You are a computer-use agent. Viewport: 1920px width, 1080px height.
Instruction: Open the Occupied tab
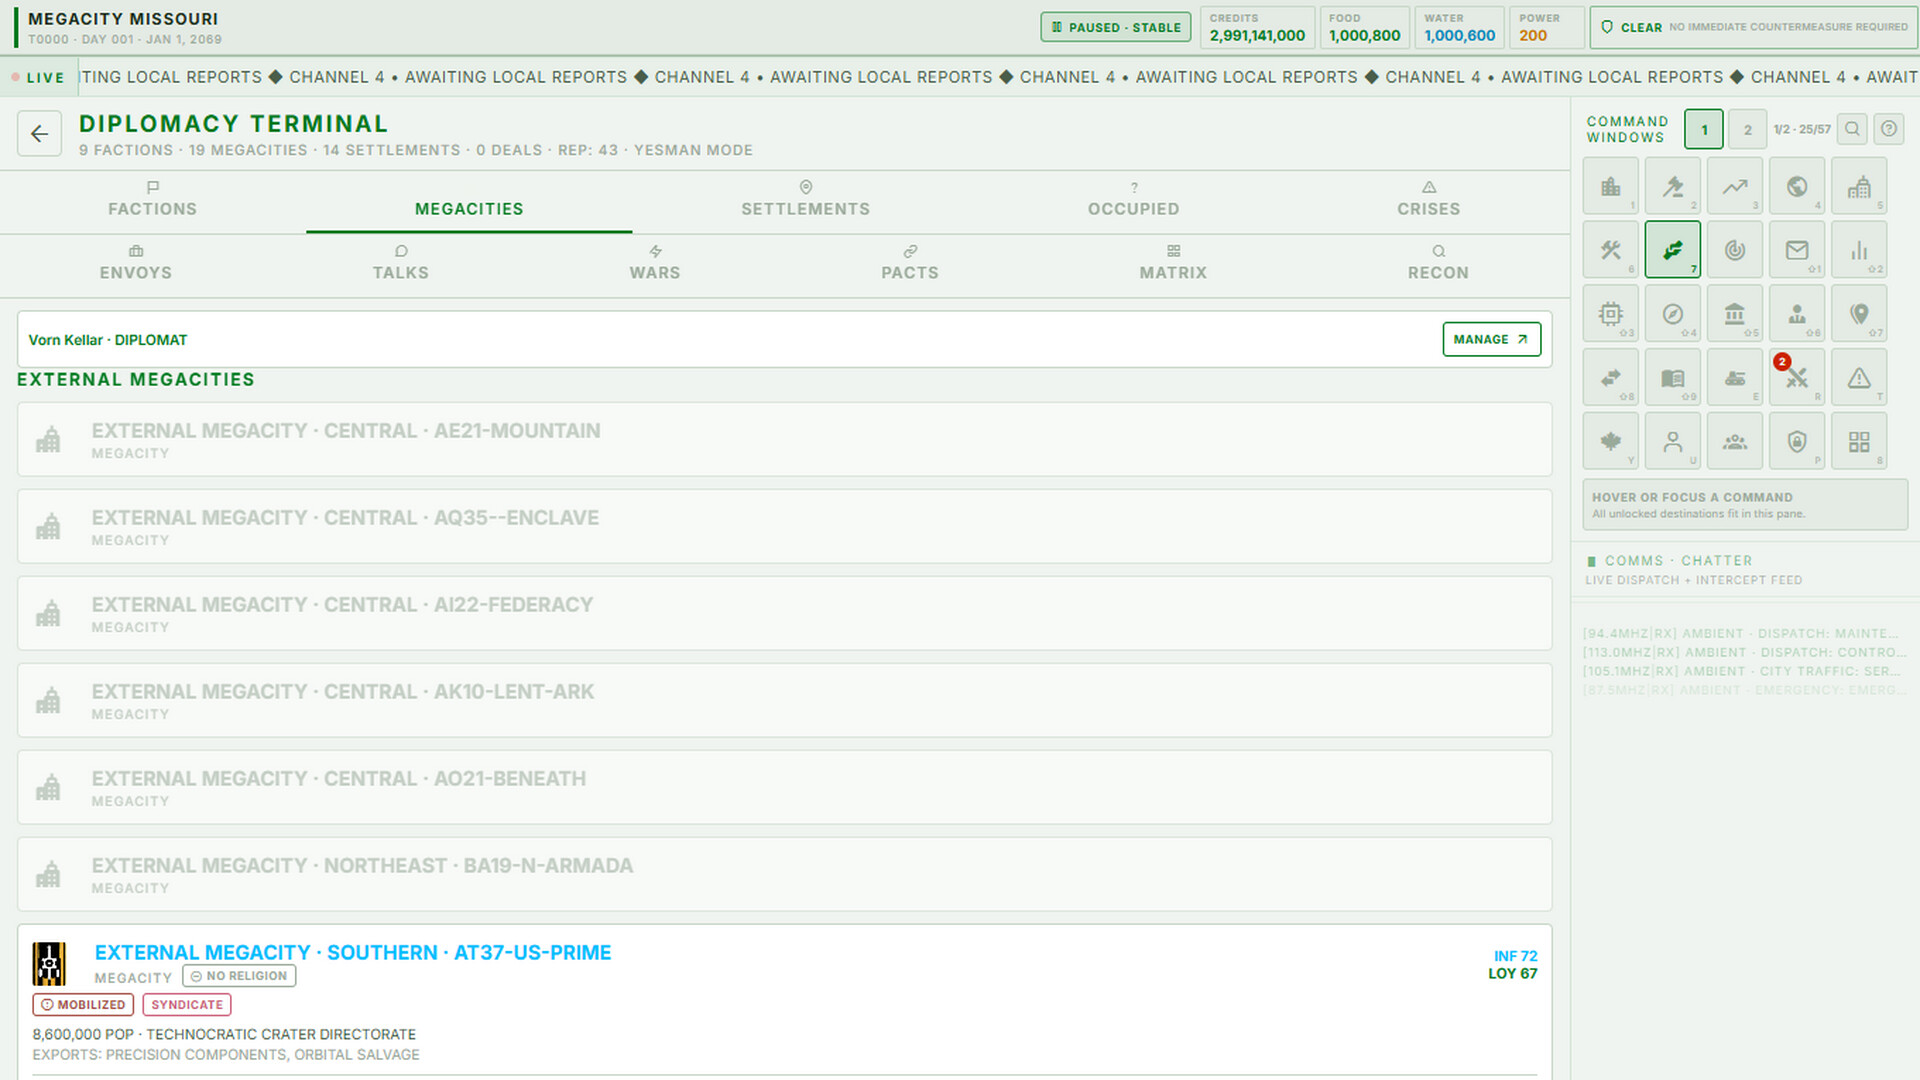1134,200
